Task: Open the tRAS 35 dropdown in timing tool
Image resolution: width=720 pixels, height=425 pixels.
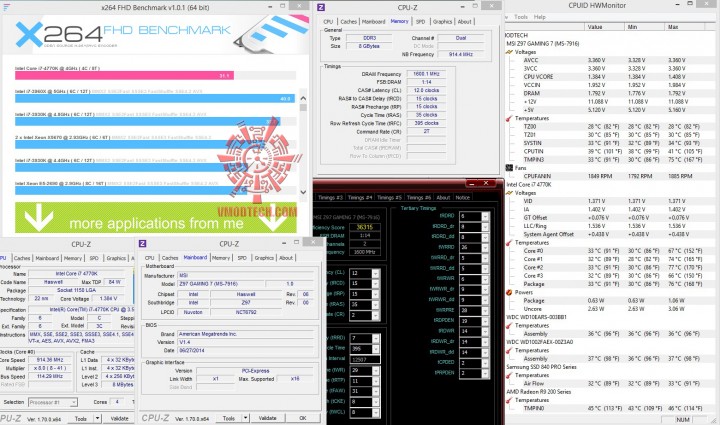Action: [376, 305]
